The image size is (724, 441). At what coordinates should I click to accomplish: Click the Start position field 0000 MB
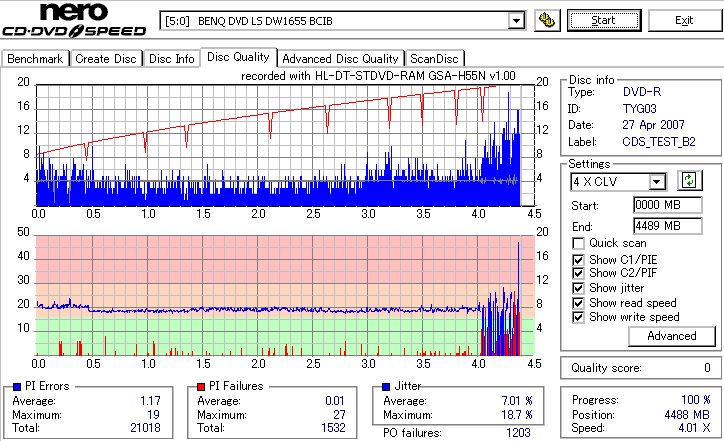[668, 205]
